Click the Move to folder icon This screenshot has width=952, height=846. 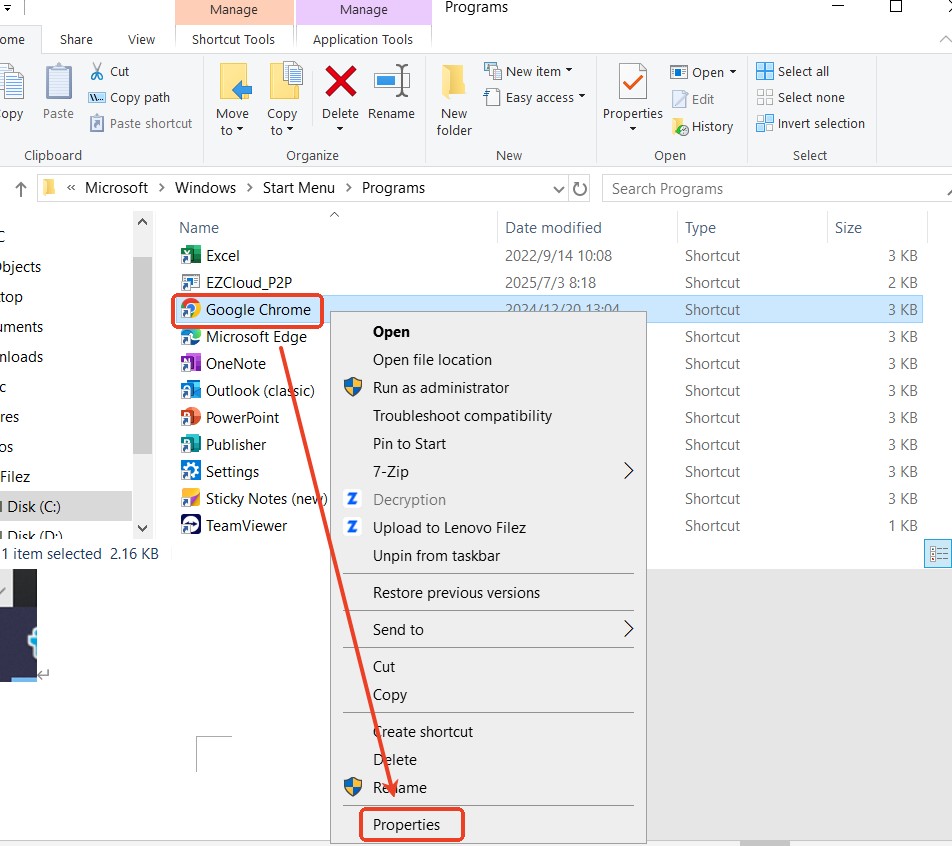click(234, 82)
